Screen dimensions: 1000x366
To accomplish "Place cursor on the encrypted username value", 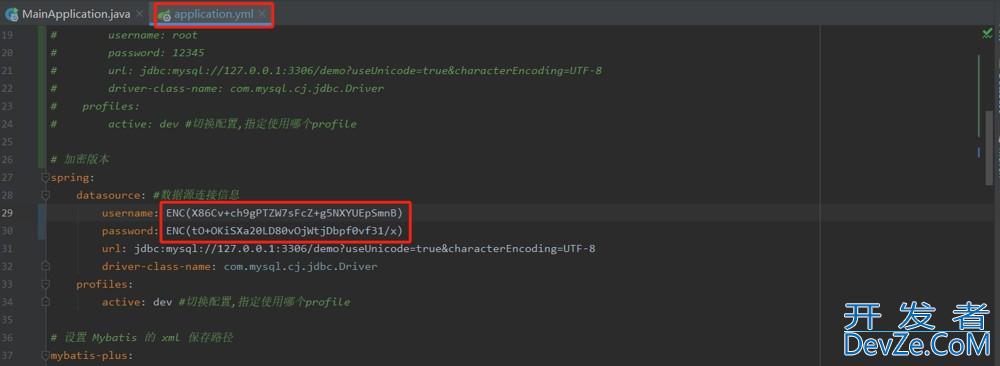I will (x=284, y=213).
